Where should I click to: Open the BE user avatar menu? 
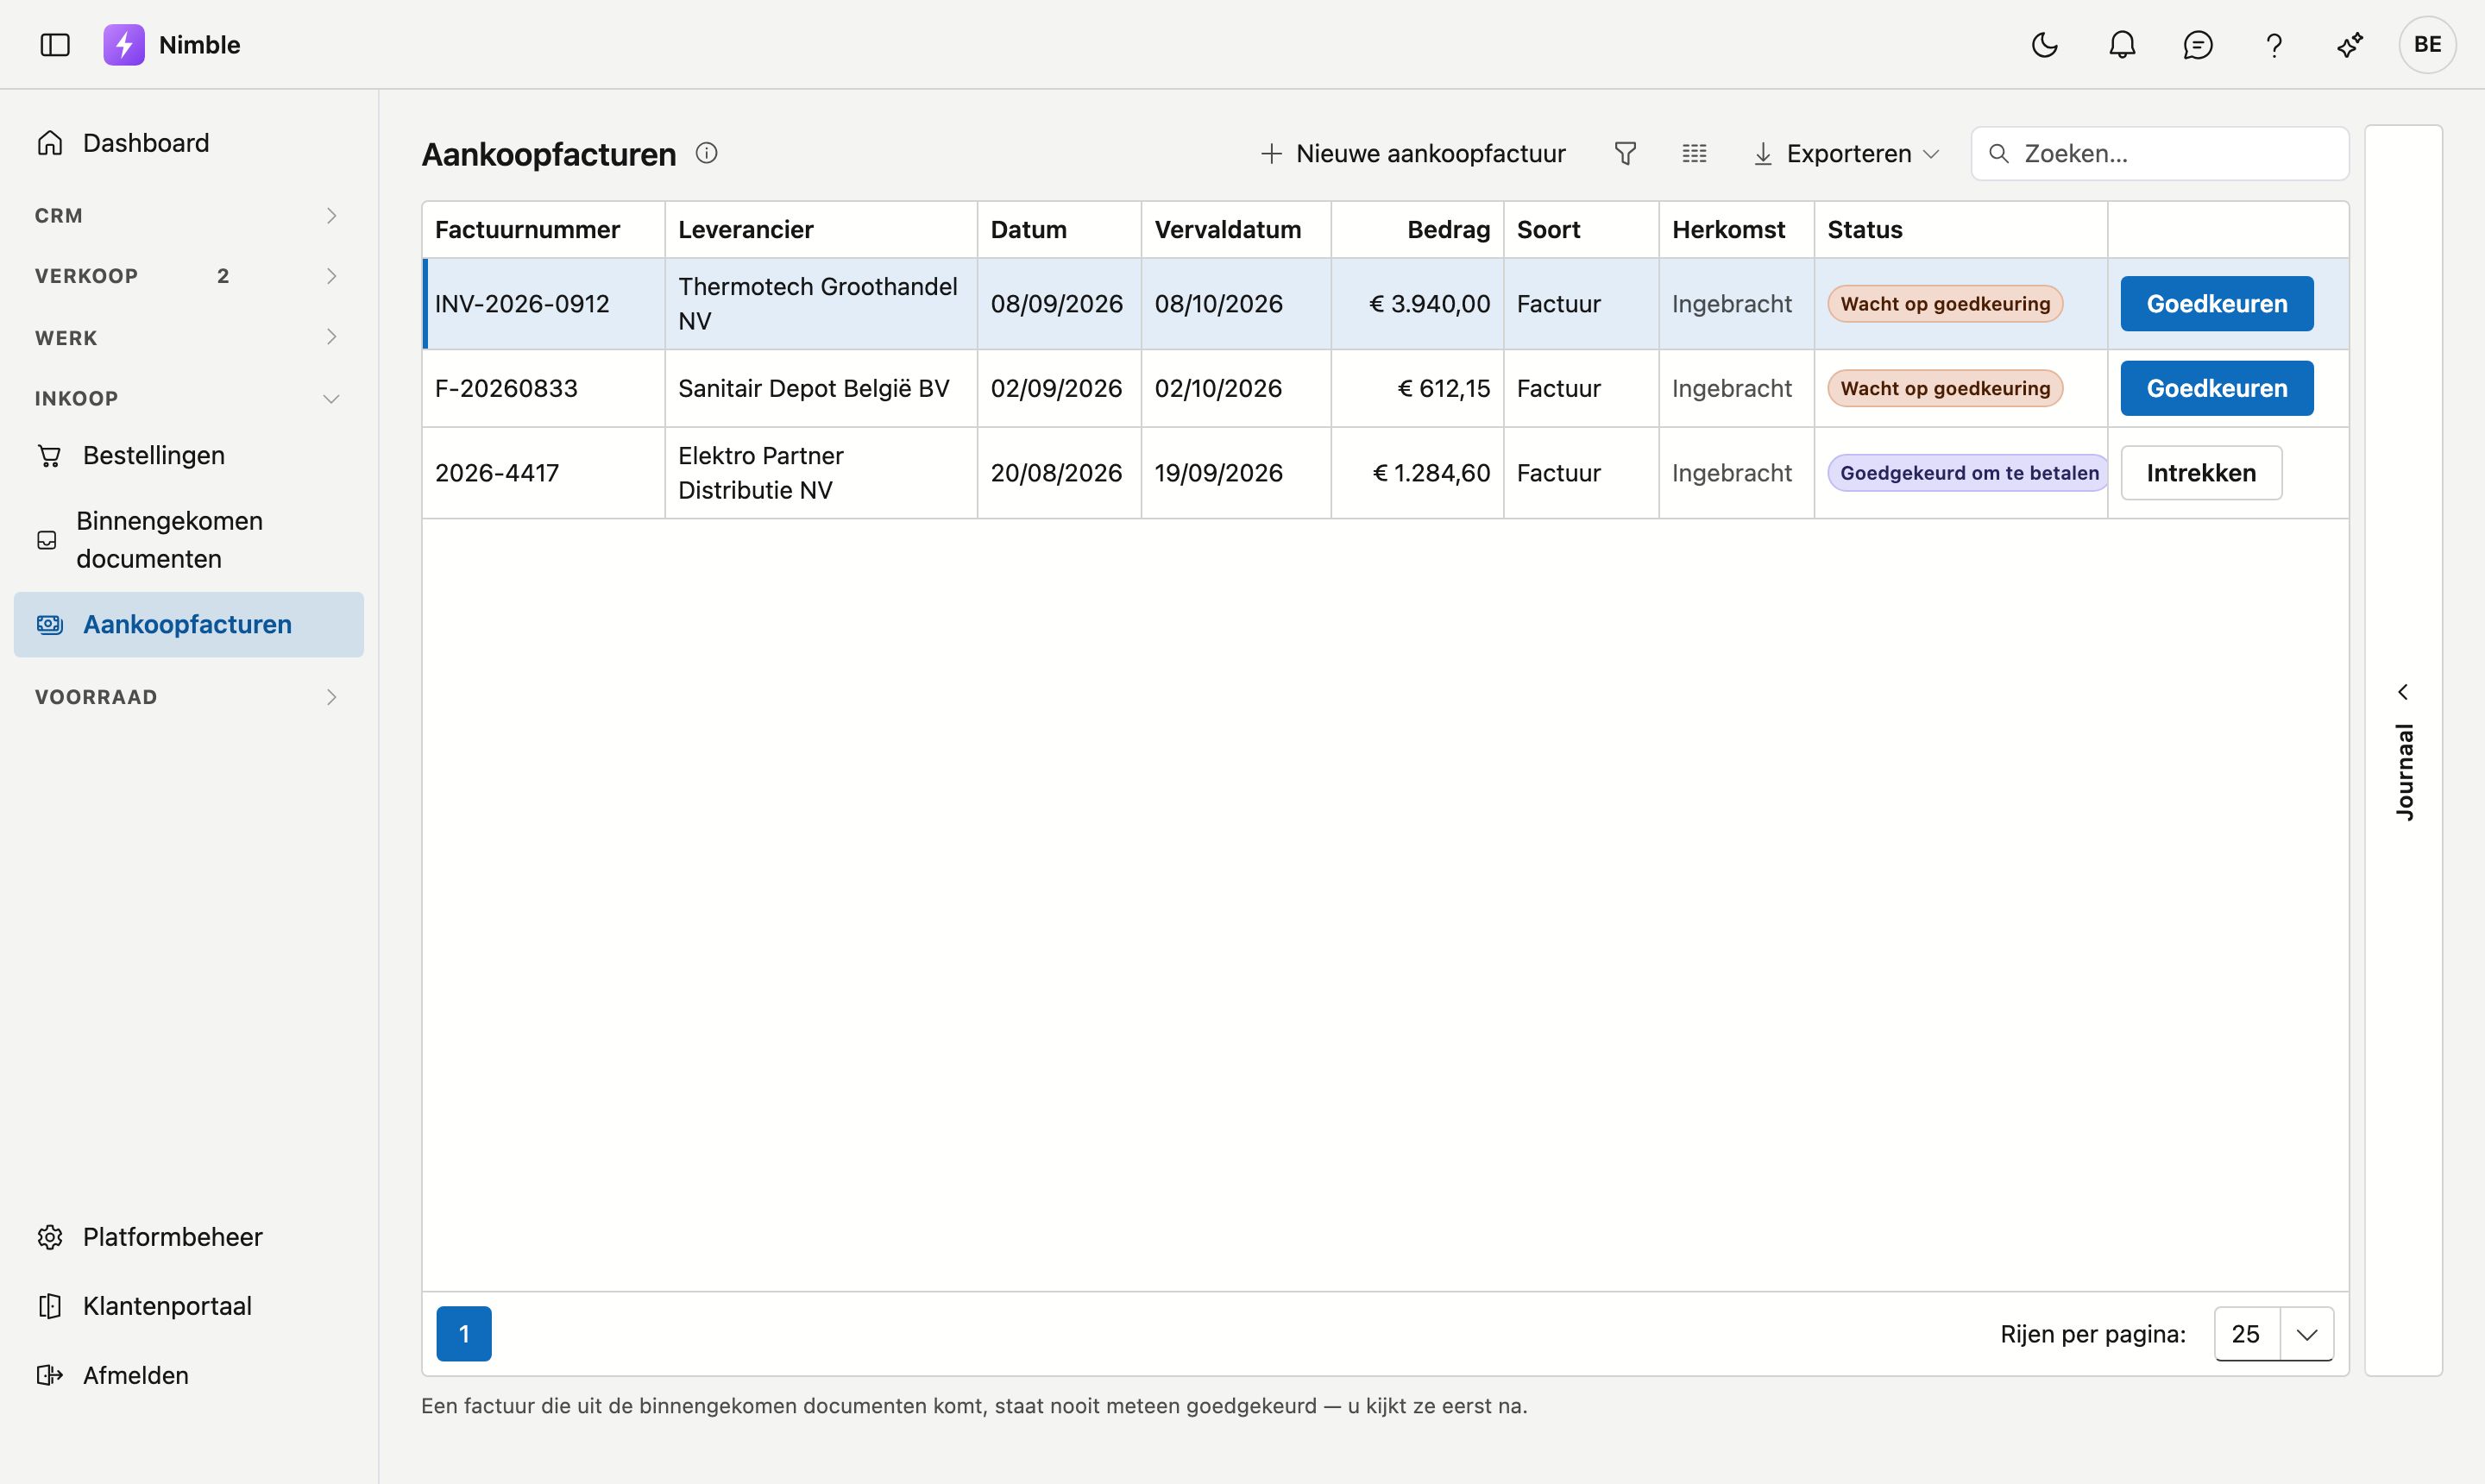pyautogui.click(x=2427, y=45)
